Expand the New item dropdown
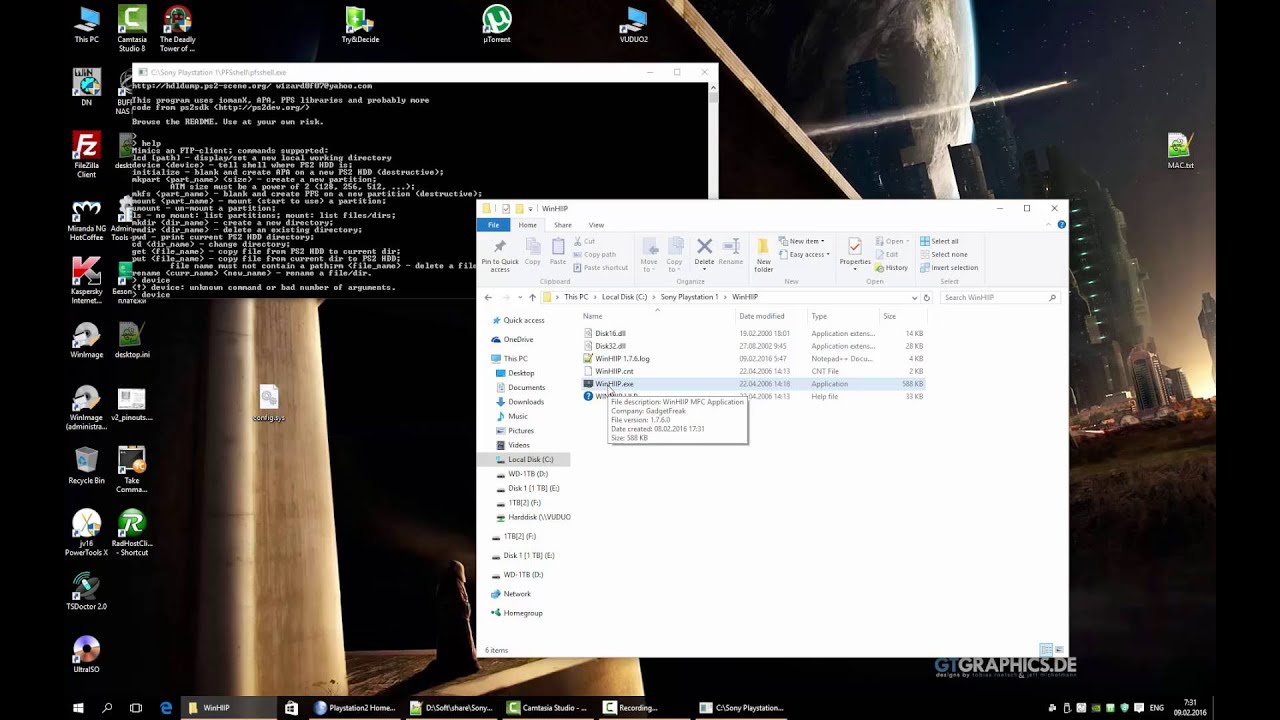 coord(802,241)
